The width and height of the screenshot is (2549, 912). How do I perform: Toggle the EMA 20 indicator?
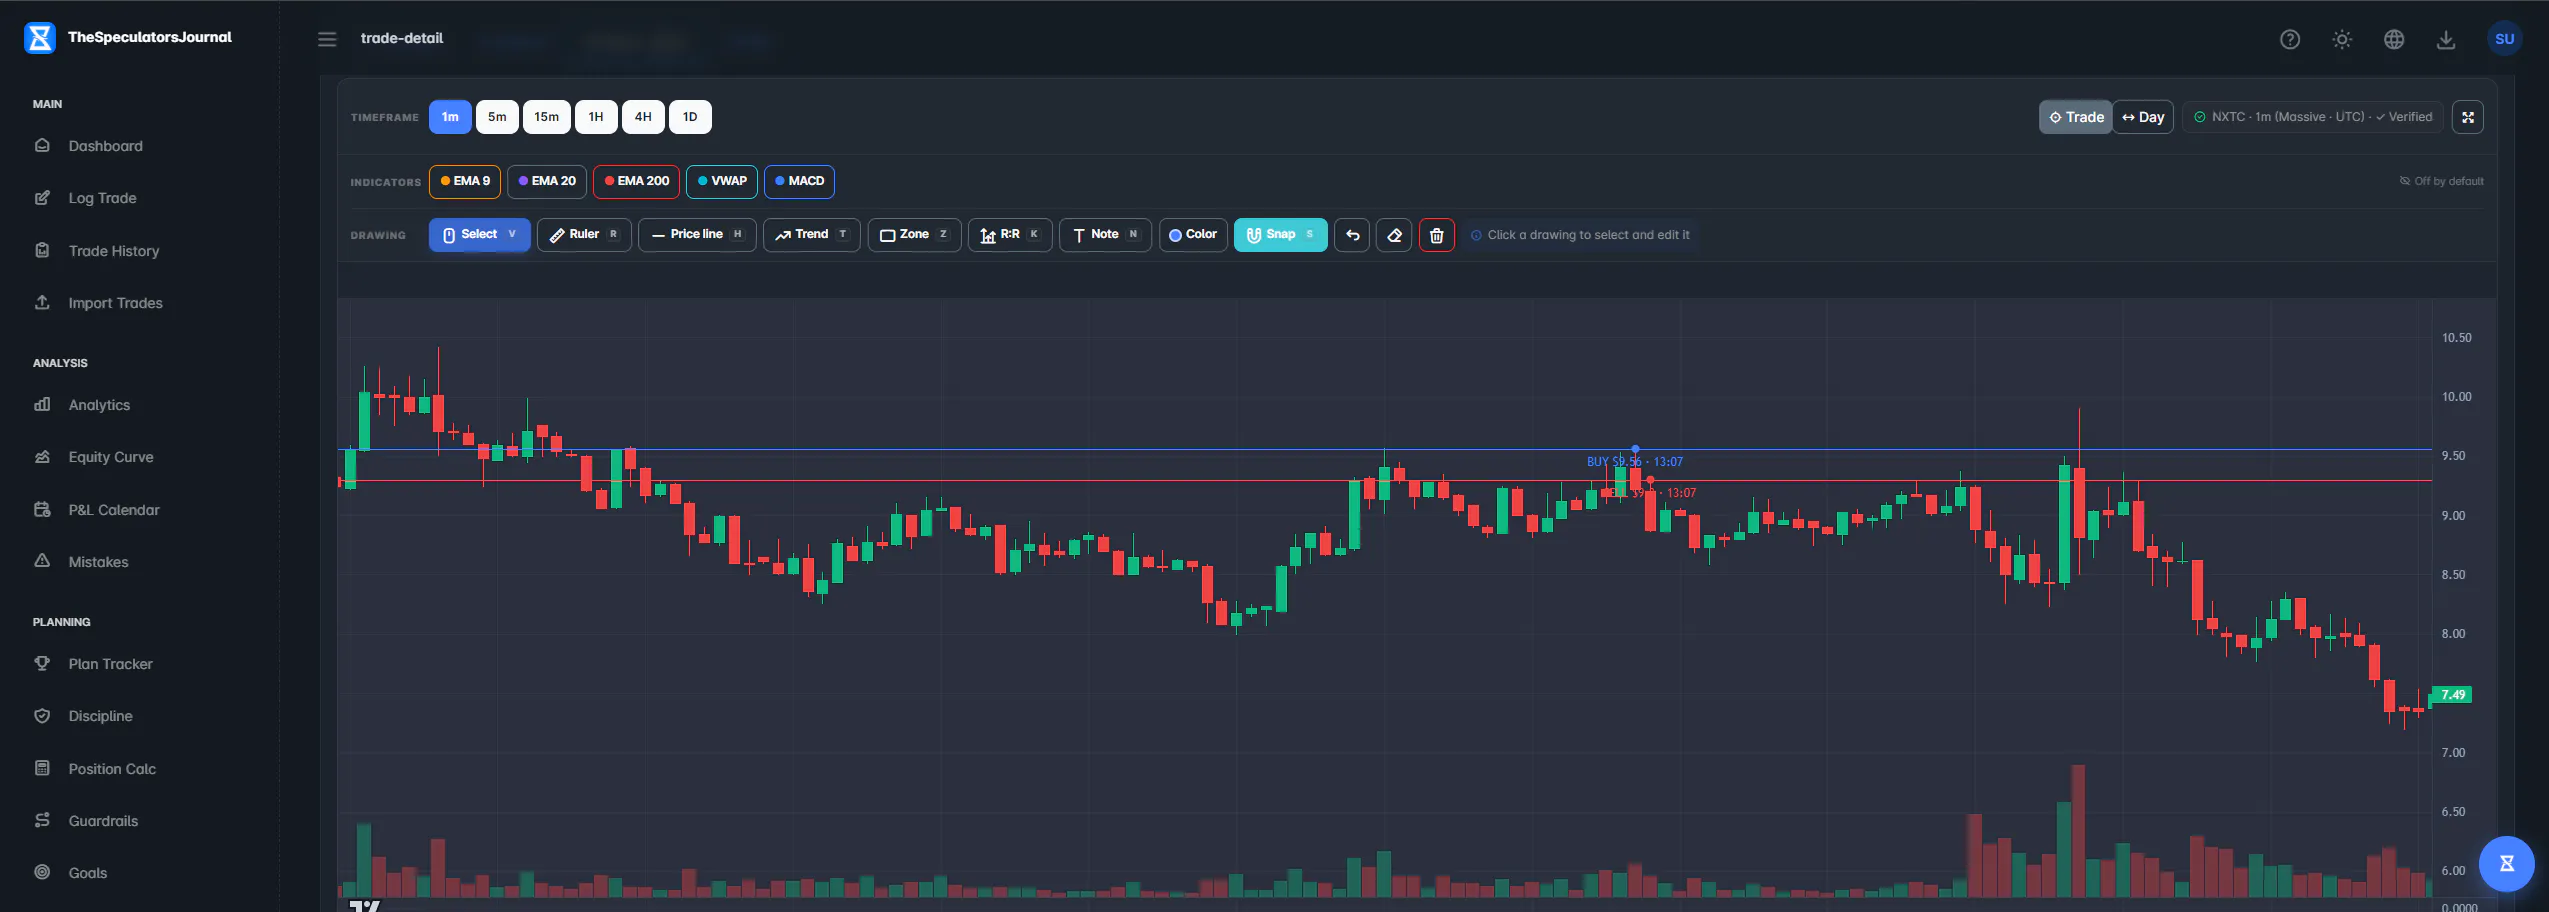(x=547, y=182)
